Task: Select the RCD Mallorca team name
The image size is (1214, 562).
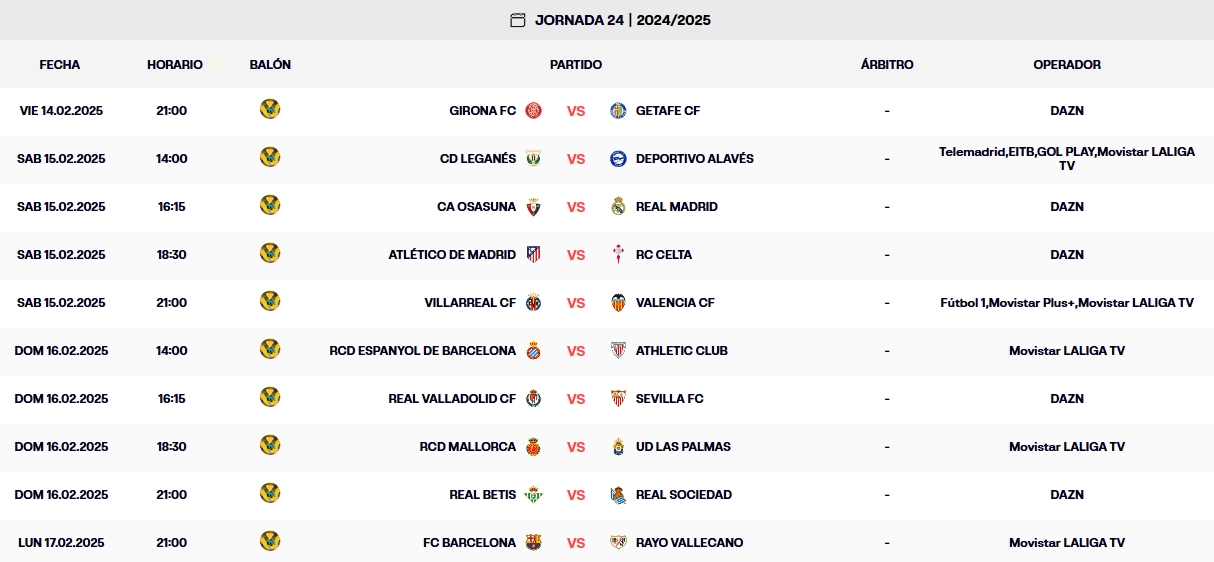Action: click(x=467, y=447)
